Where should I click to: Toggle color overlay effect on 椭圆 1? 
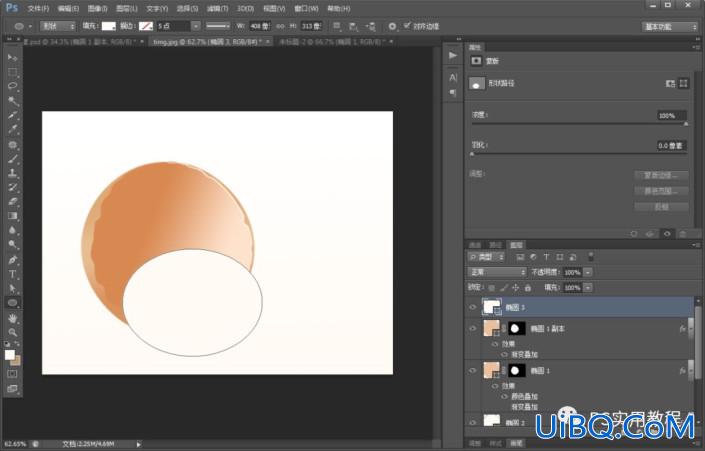[504, 397]
